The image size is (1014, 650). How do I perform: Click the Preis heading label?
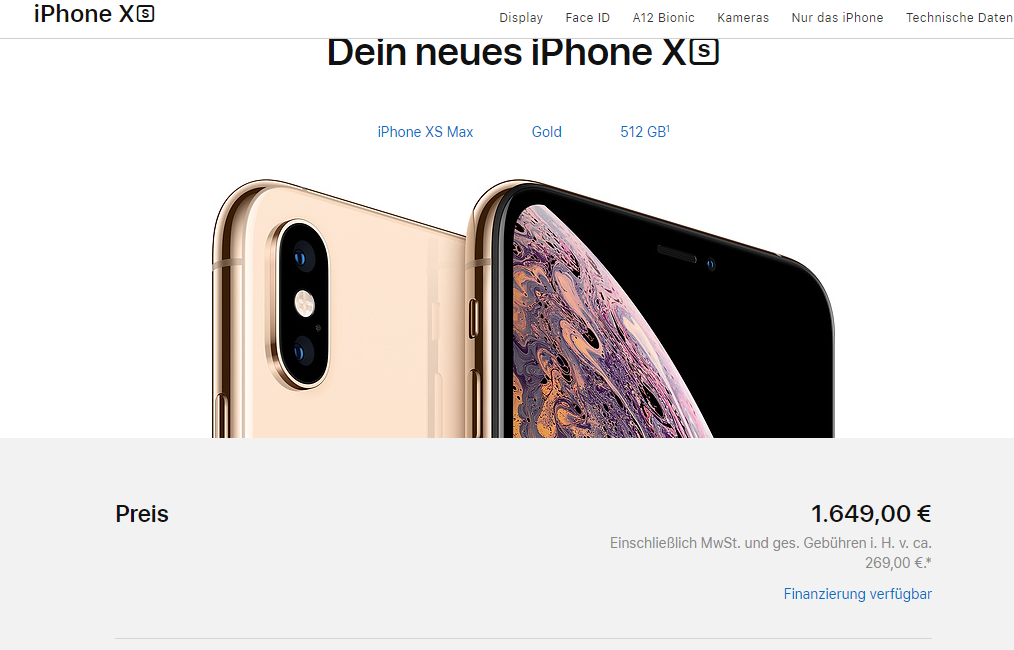coord(142,514)
